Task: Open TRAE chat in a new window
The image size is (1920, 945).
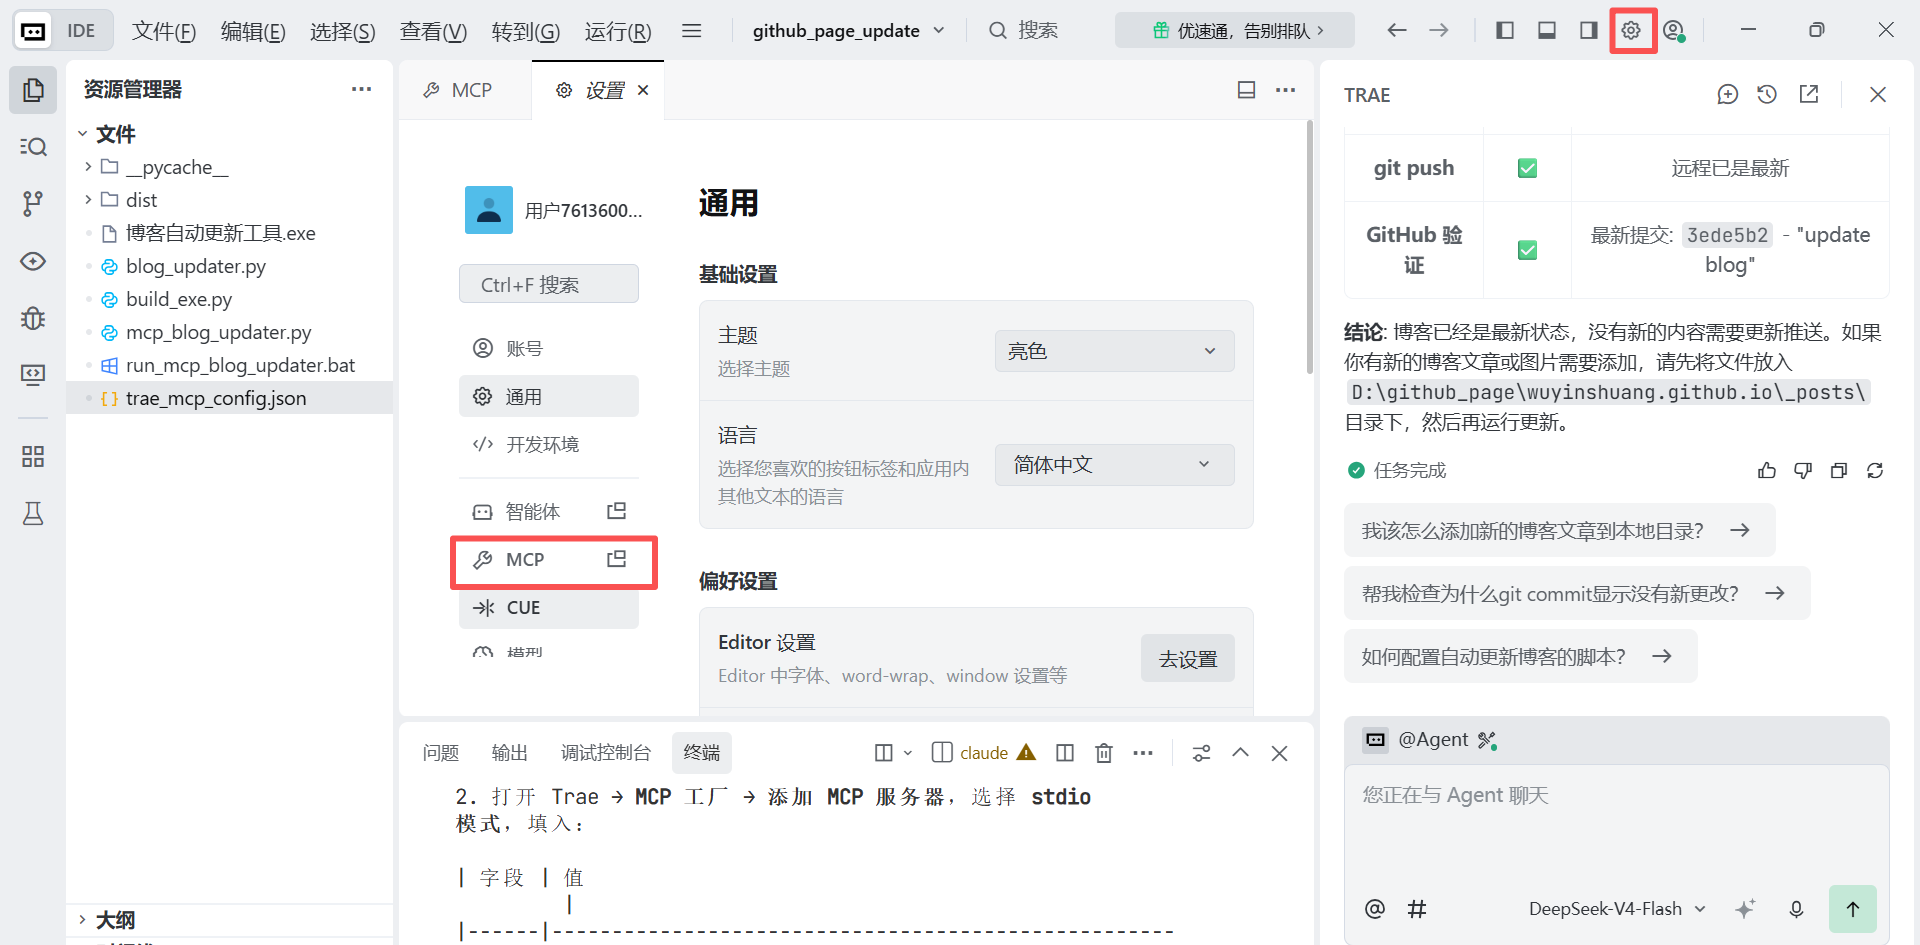Action: (1809, 94)
